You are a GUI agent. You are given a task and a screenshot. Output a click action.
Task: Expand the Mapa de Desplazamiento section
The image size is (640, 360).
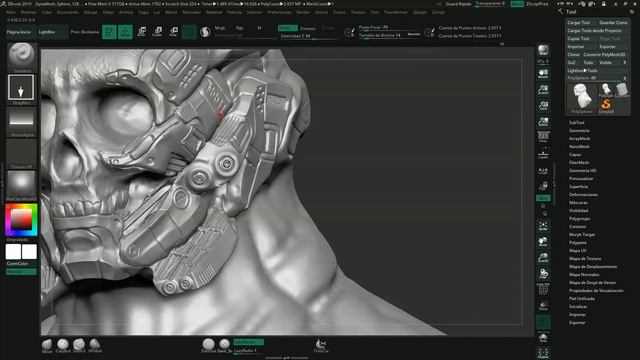click(x=593, y=267)
